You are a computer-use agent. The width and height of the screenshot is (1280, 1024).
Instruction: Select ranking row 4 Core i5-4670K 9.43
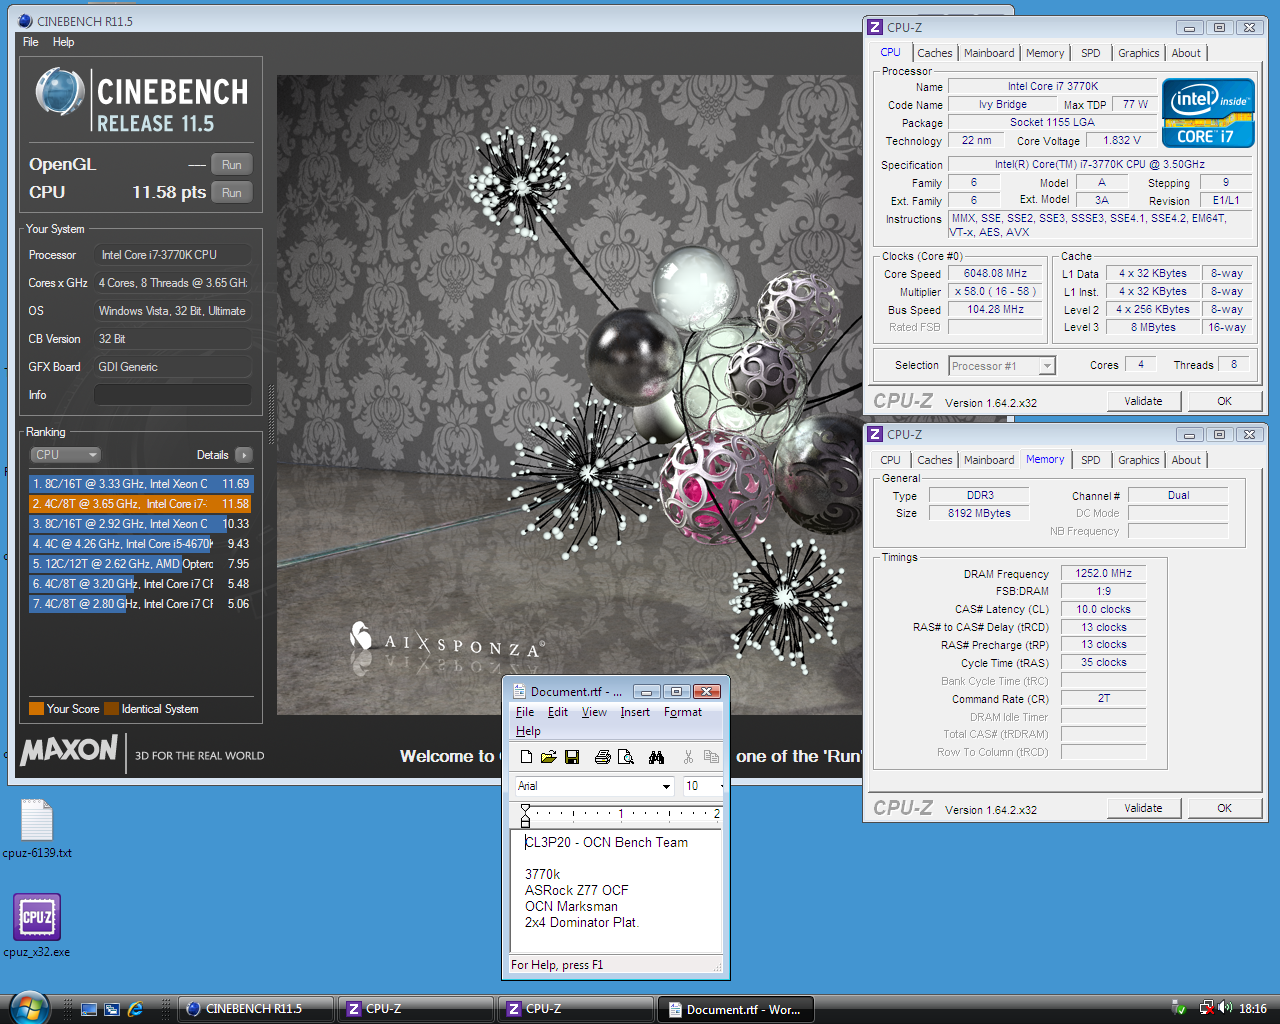(140, 544)
